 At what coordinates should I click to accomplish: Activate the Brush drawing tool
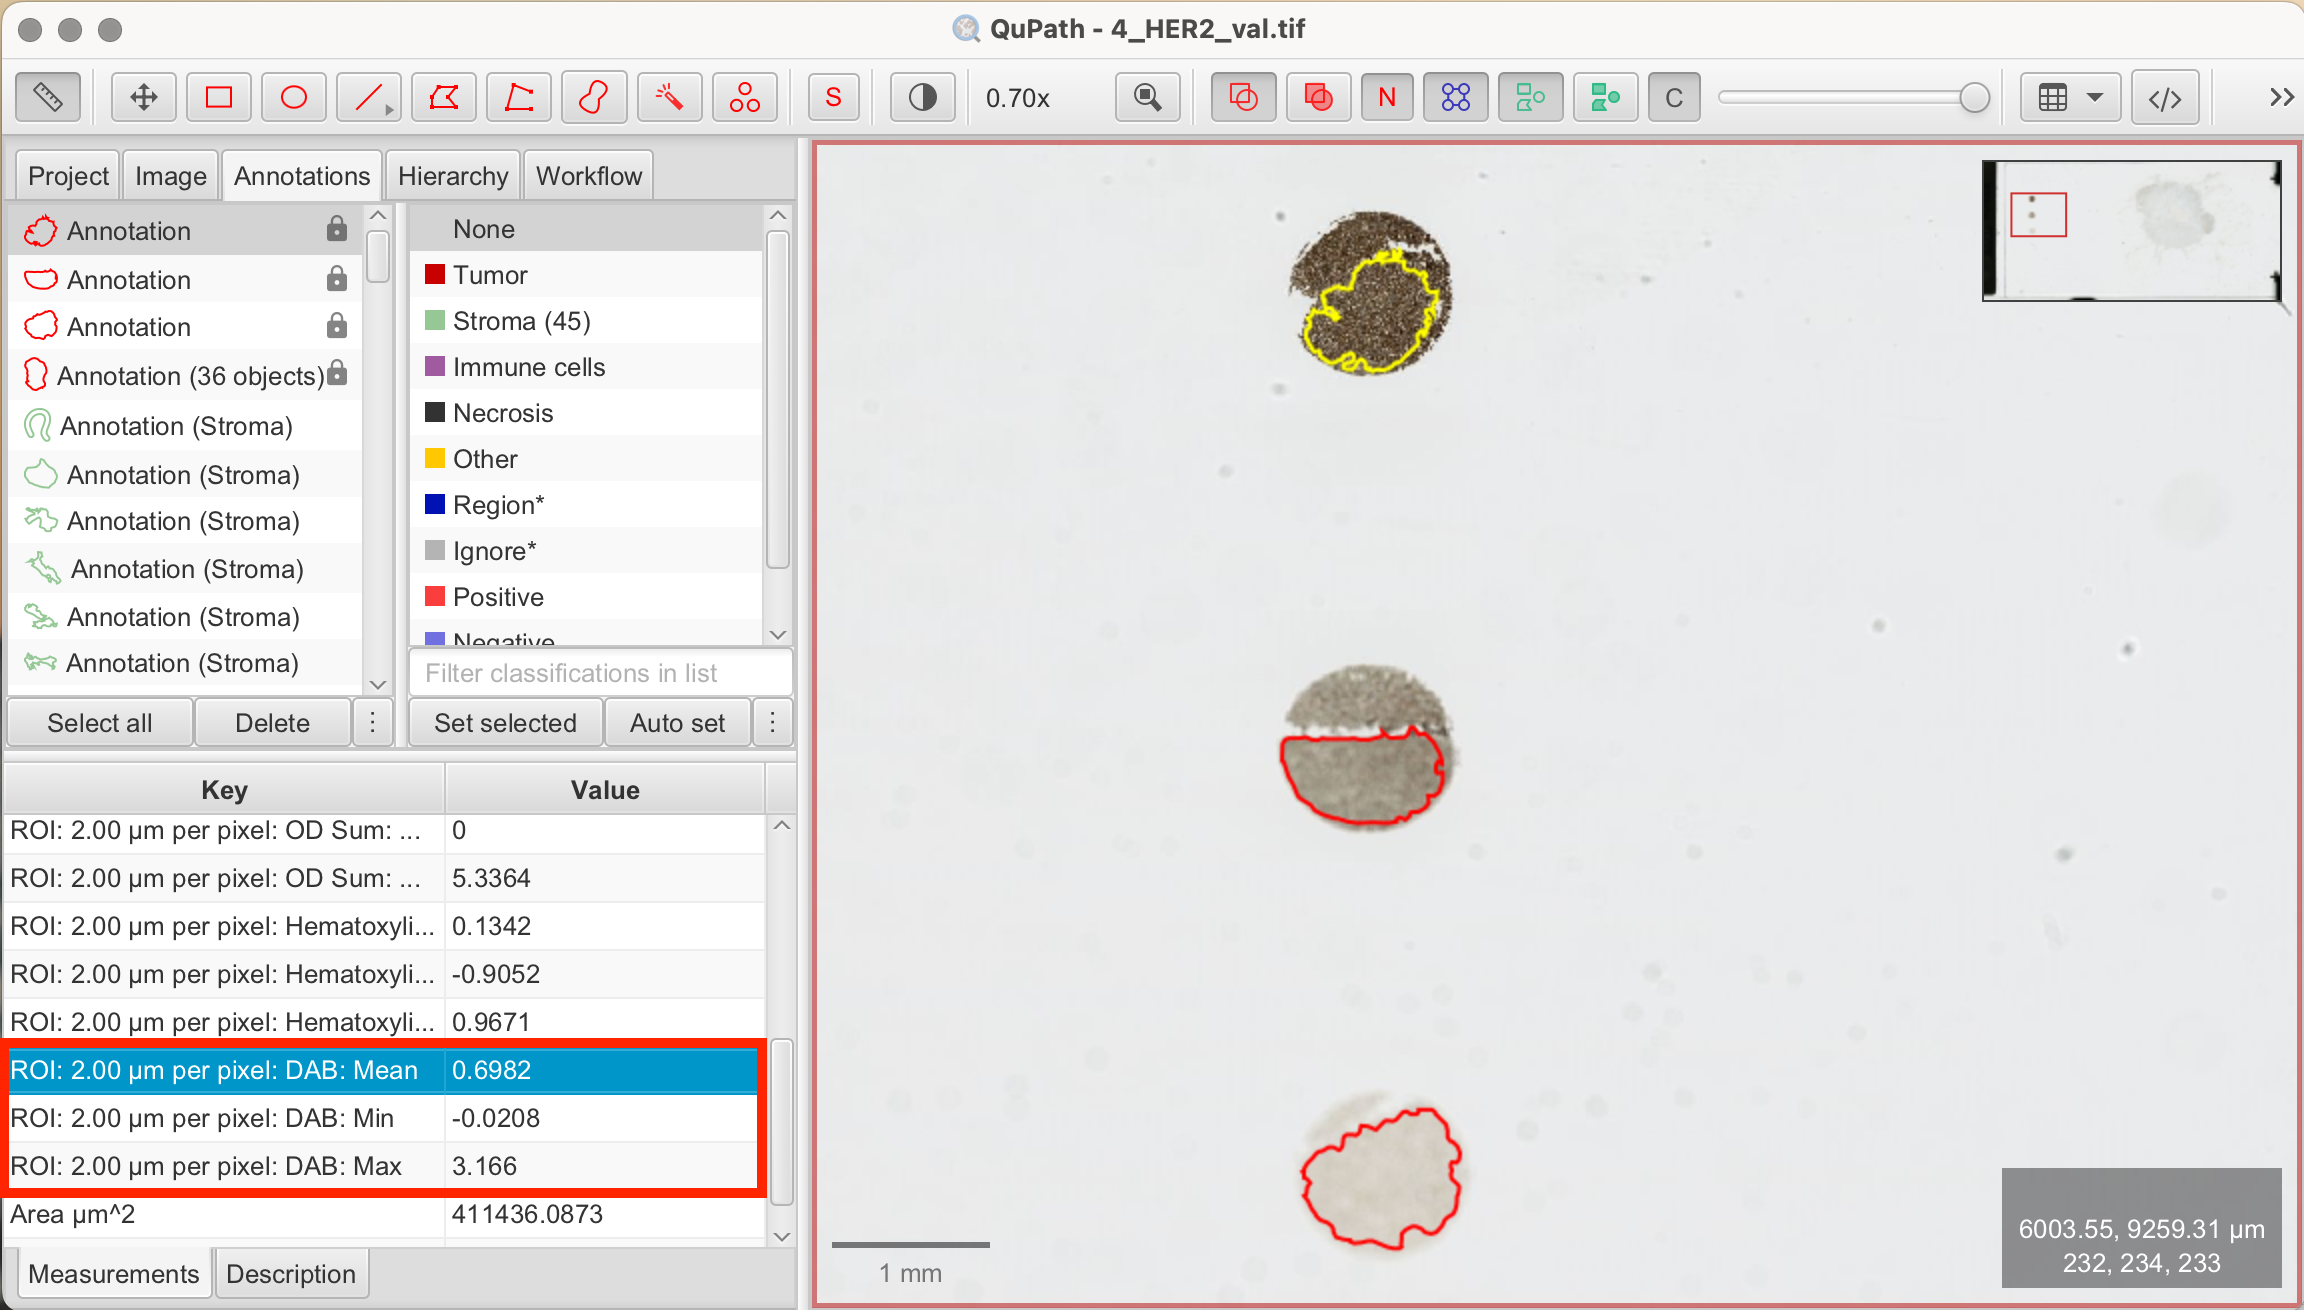click(593, 97)
